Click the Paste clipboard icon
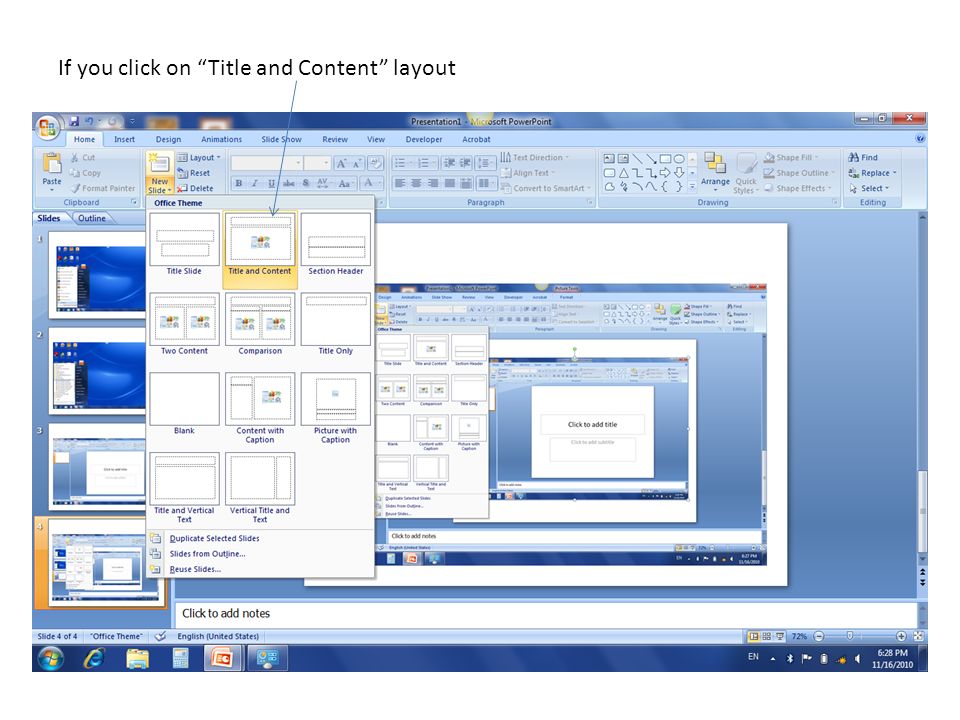Viewport: 960px width, 720px height. tap(52, 163)
